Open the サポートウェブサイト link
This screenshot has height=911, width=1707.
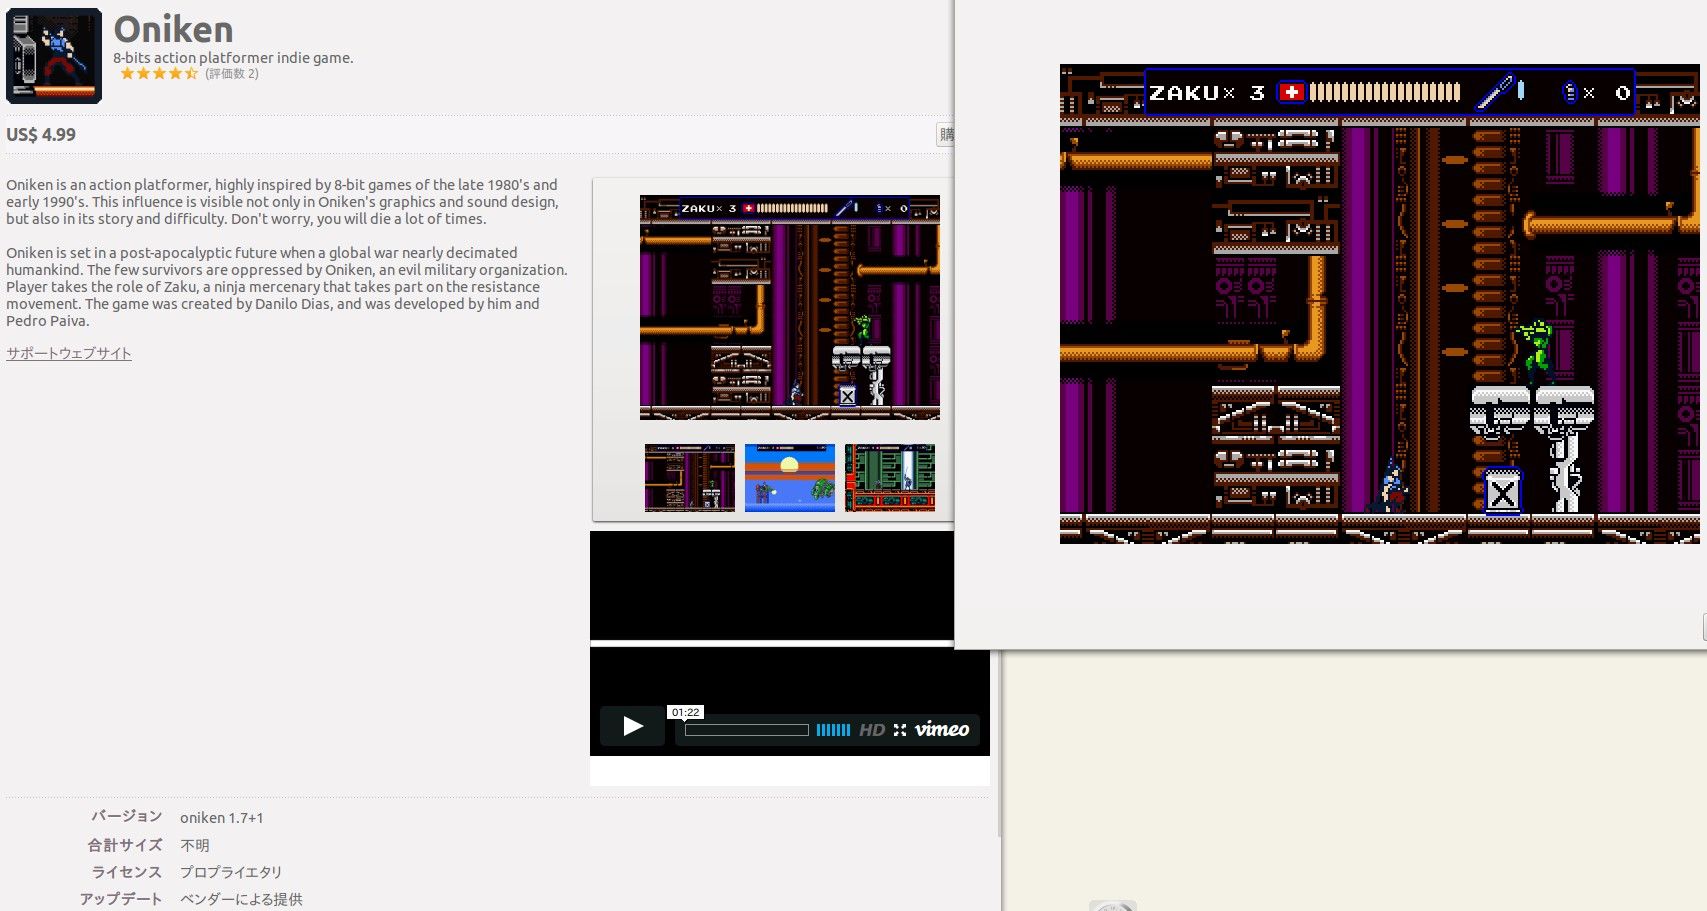(69, 353)
